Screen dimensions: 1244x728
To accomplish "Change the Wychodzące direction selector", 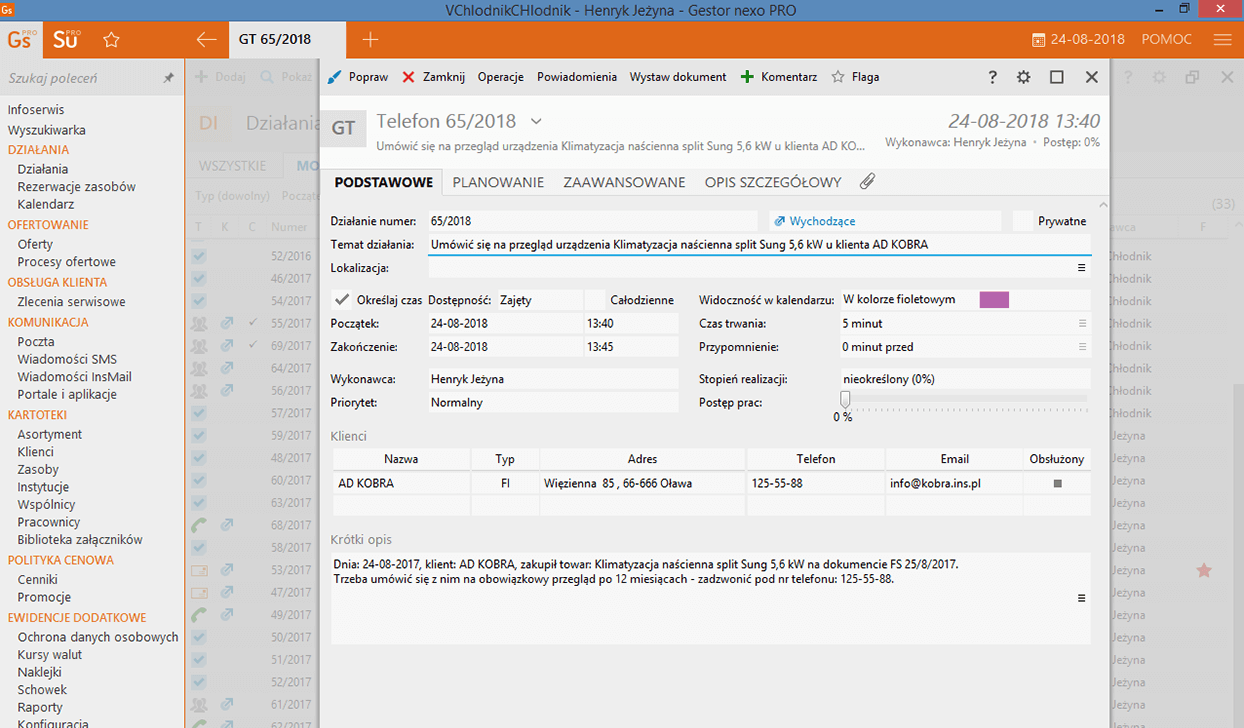I will click(885, 221).
